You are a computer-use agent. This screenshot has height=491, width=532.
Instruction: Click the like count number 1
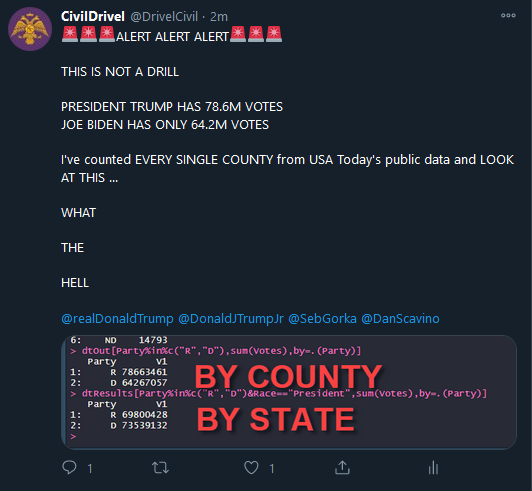pos(271,469)
